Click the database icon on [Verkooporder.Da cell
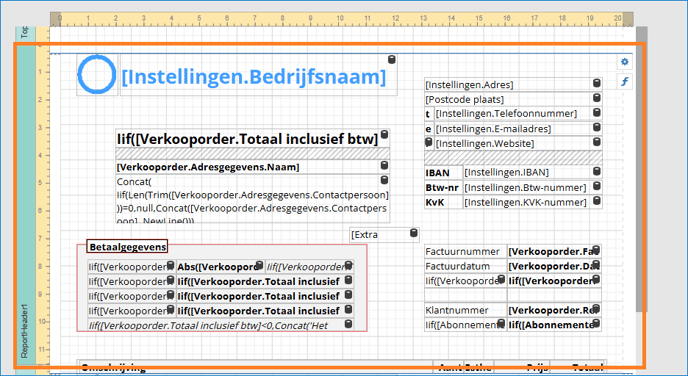This screenshot has width=688, height=376. click(x=596, y=265)
